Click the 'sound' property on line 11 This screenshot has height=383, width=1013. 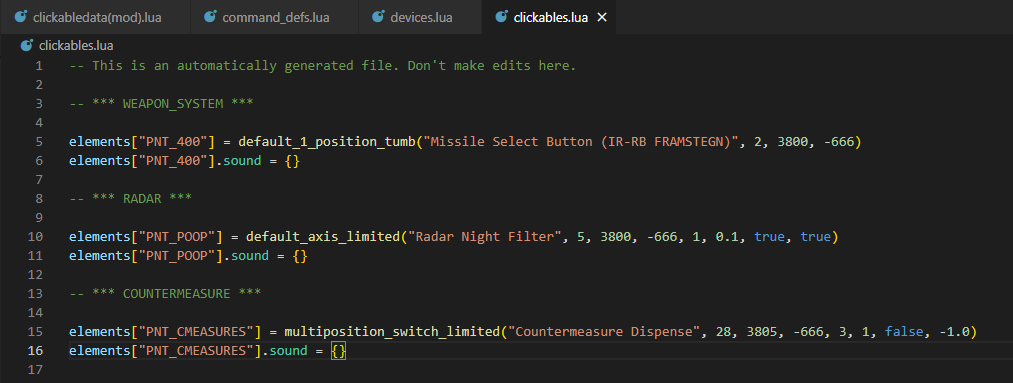pos(249,256)
